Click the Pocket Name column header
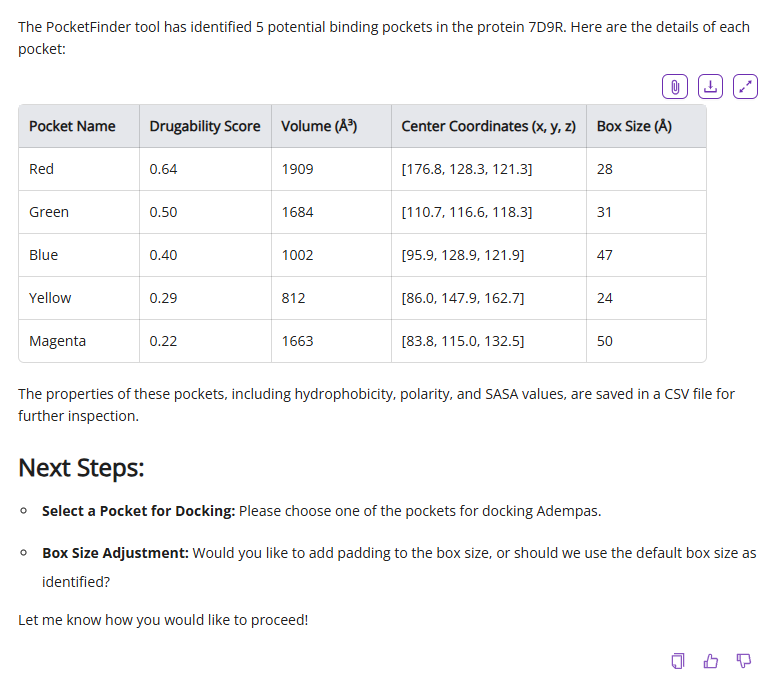This screenshot has height=677, width=765. pos(72,126)
